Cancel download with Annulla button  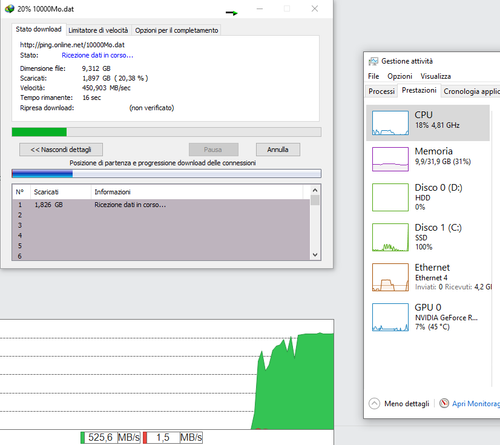278,150
